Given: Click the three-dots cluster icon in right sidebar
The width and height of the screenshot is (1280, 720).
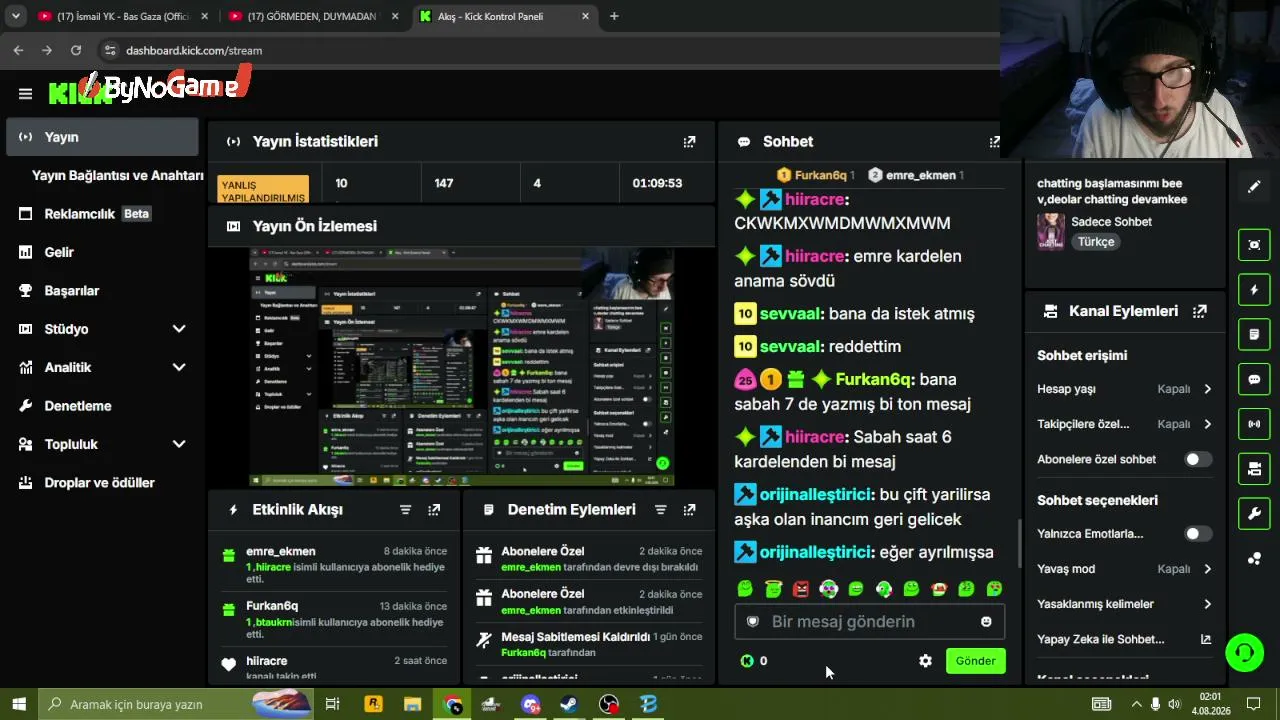Looking at the screenshot, I should [1254, 559].
